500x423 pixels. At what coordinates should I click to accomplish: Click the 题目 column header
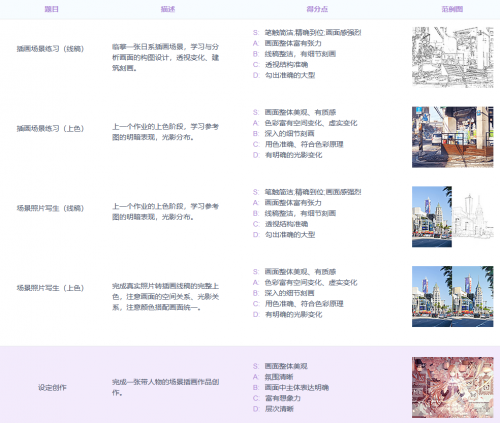[x=52, y=9]
